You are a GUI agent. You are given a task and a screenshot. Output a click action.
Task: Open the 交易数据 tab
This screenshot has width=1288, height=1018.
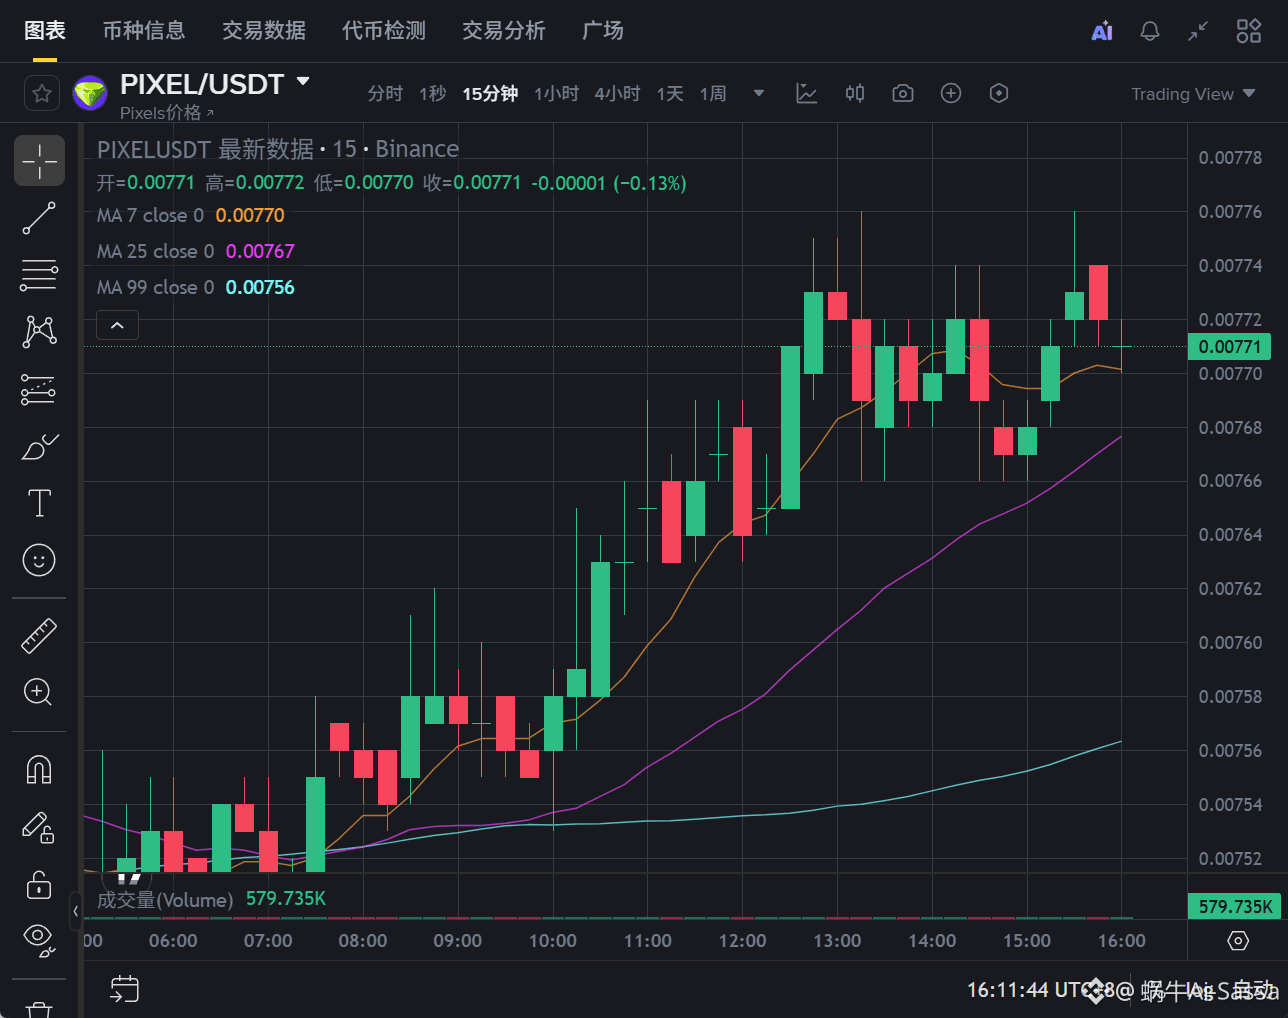click(264, 31)
